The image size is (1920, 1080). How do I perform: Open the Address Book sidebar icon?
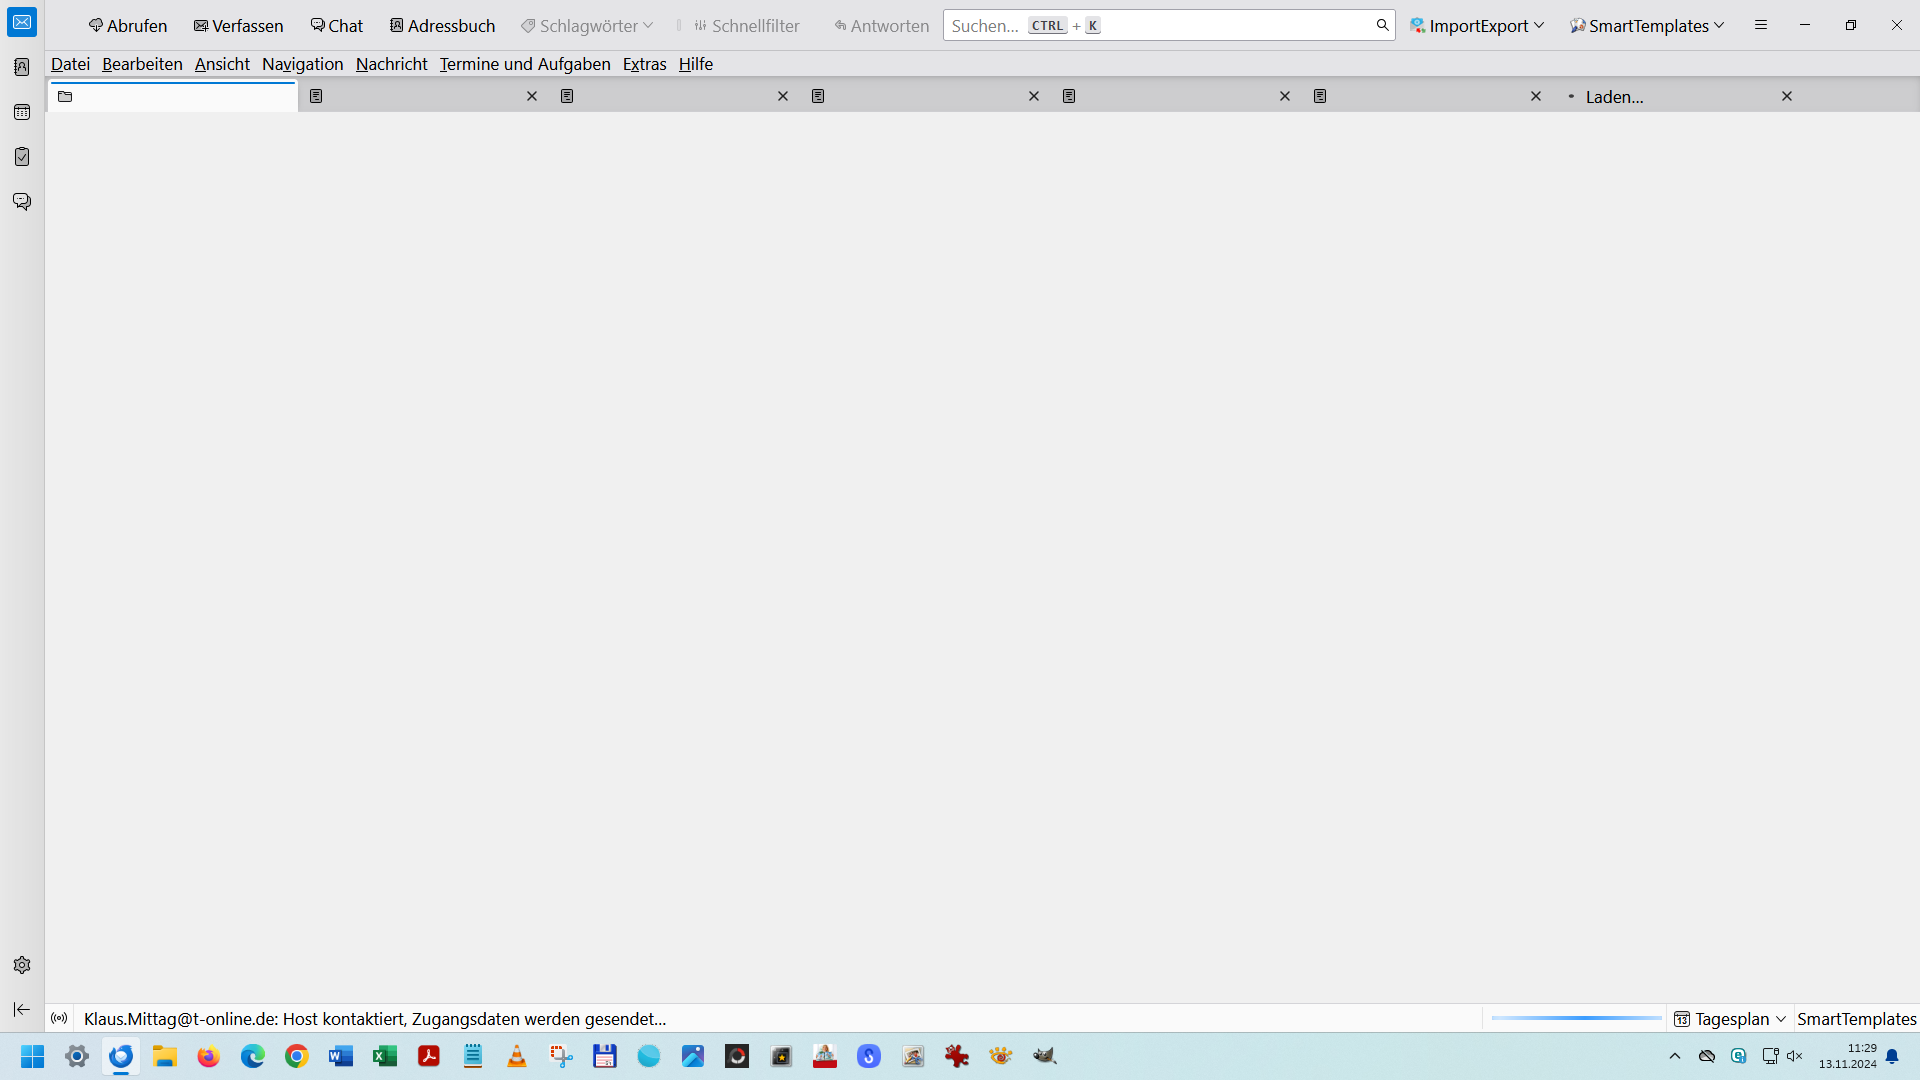(22, 67)
